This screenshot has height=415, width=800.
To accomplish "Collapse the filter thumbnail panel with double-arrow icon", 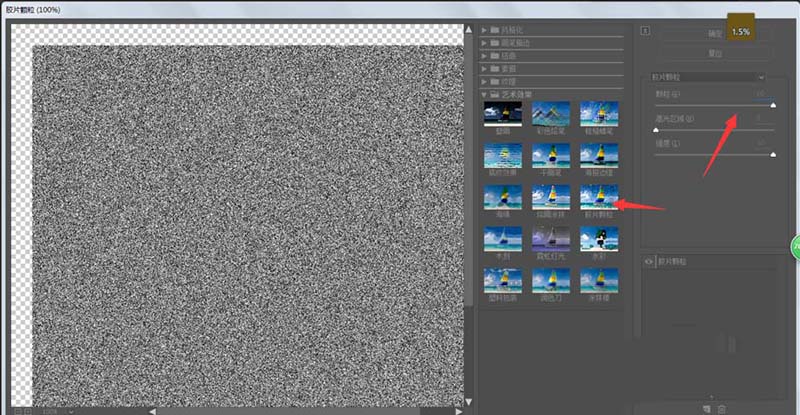I will tap(645, 31).
